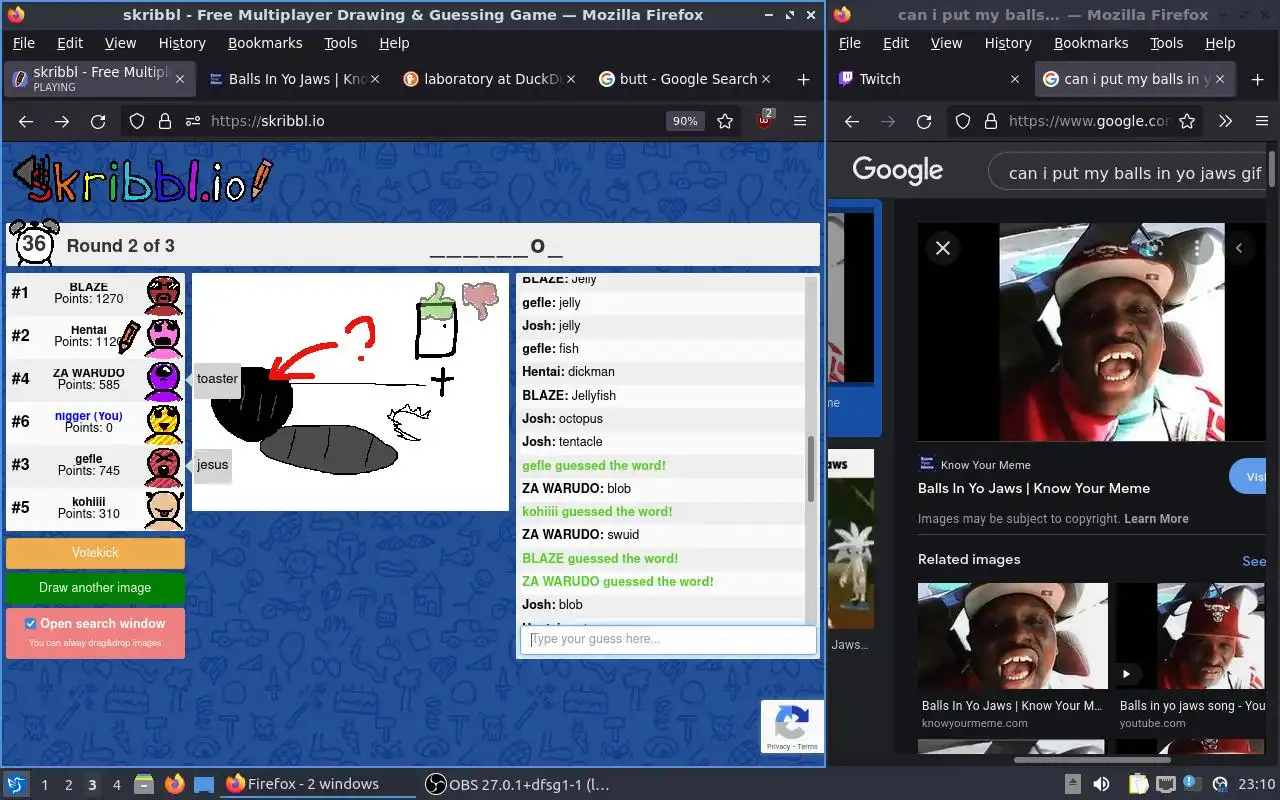Click the blue Visit button beside Know Your Meme

pos(1248,477)
